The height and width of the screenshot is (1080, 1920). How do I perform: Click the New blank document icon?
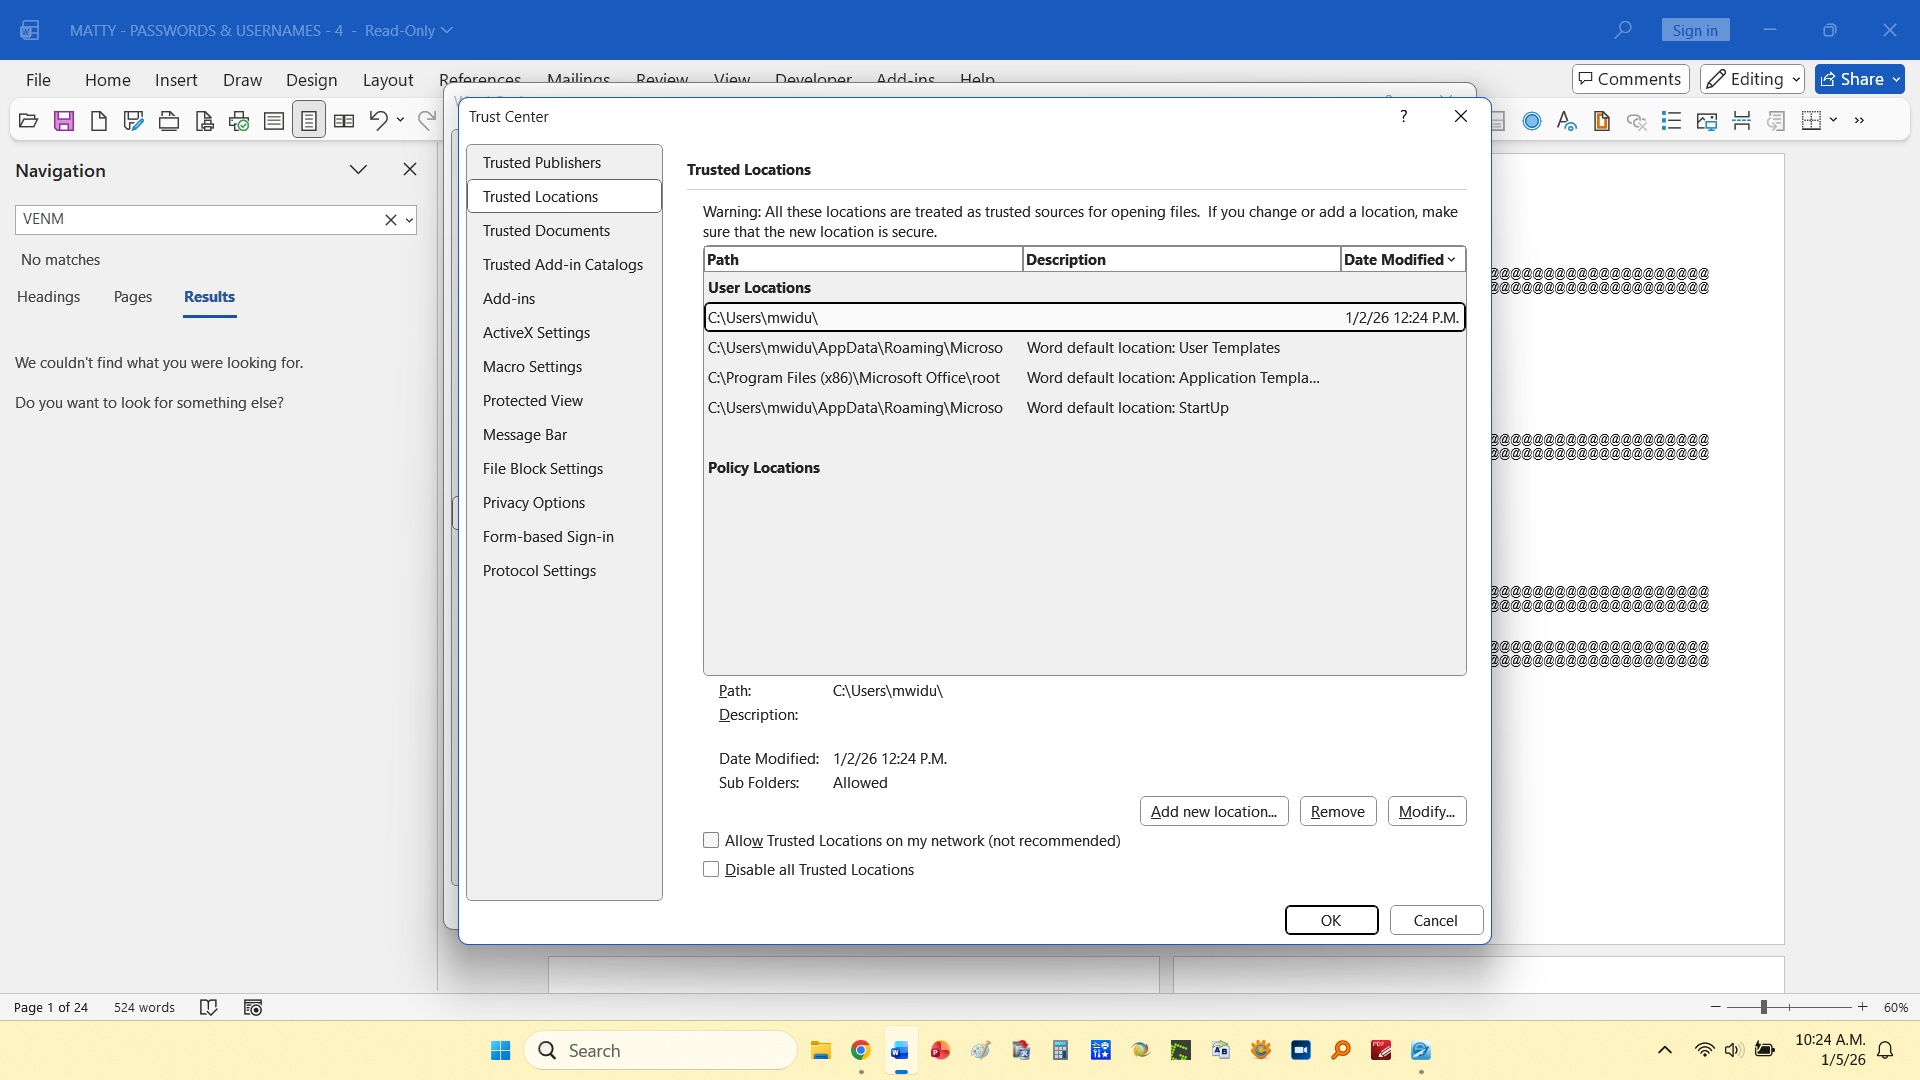[98, 121]
